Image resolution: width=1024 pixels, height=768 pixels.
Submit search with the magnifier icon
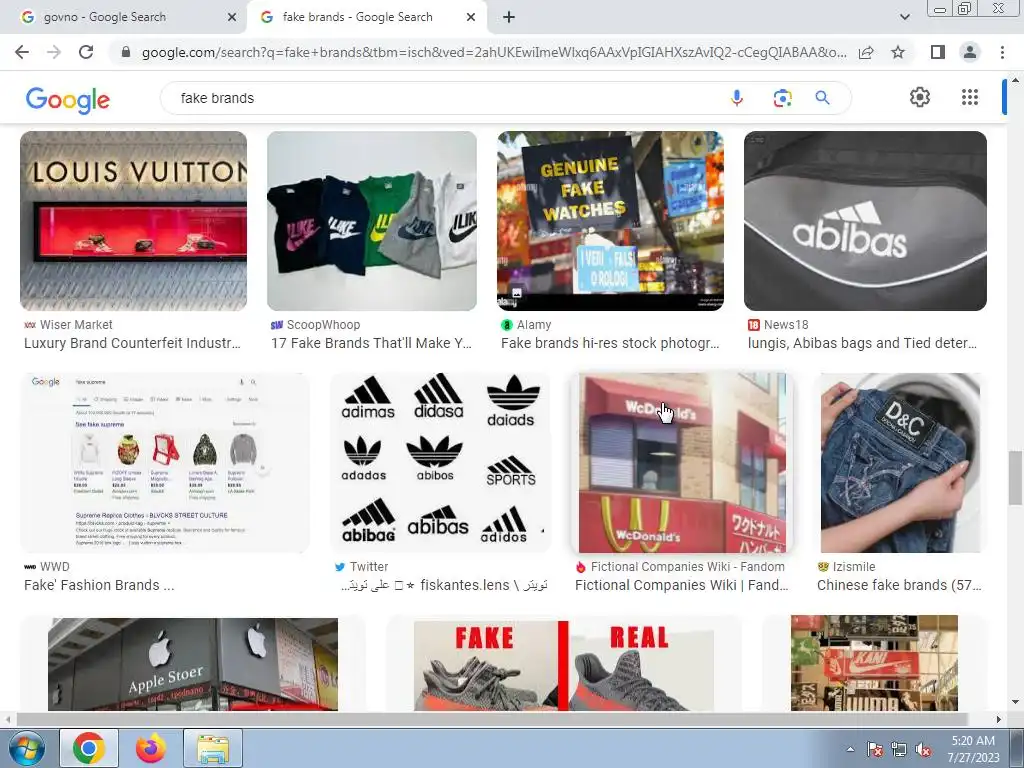(822, 98)
